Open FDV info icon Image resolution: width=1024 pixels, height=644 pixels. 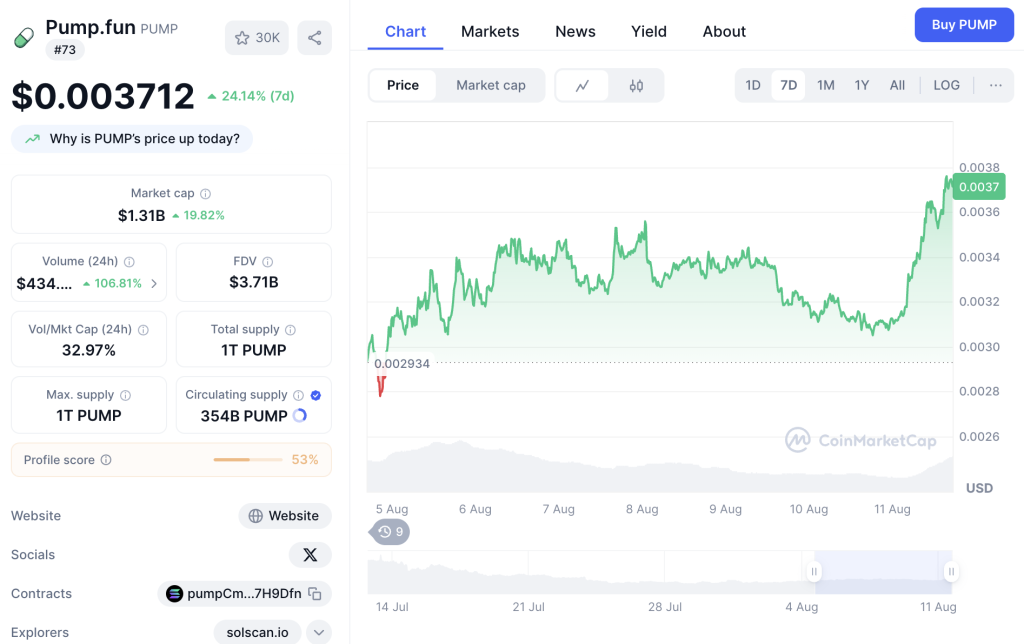coord(268,261)
